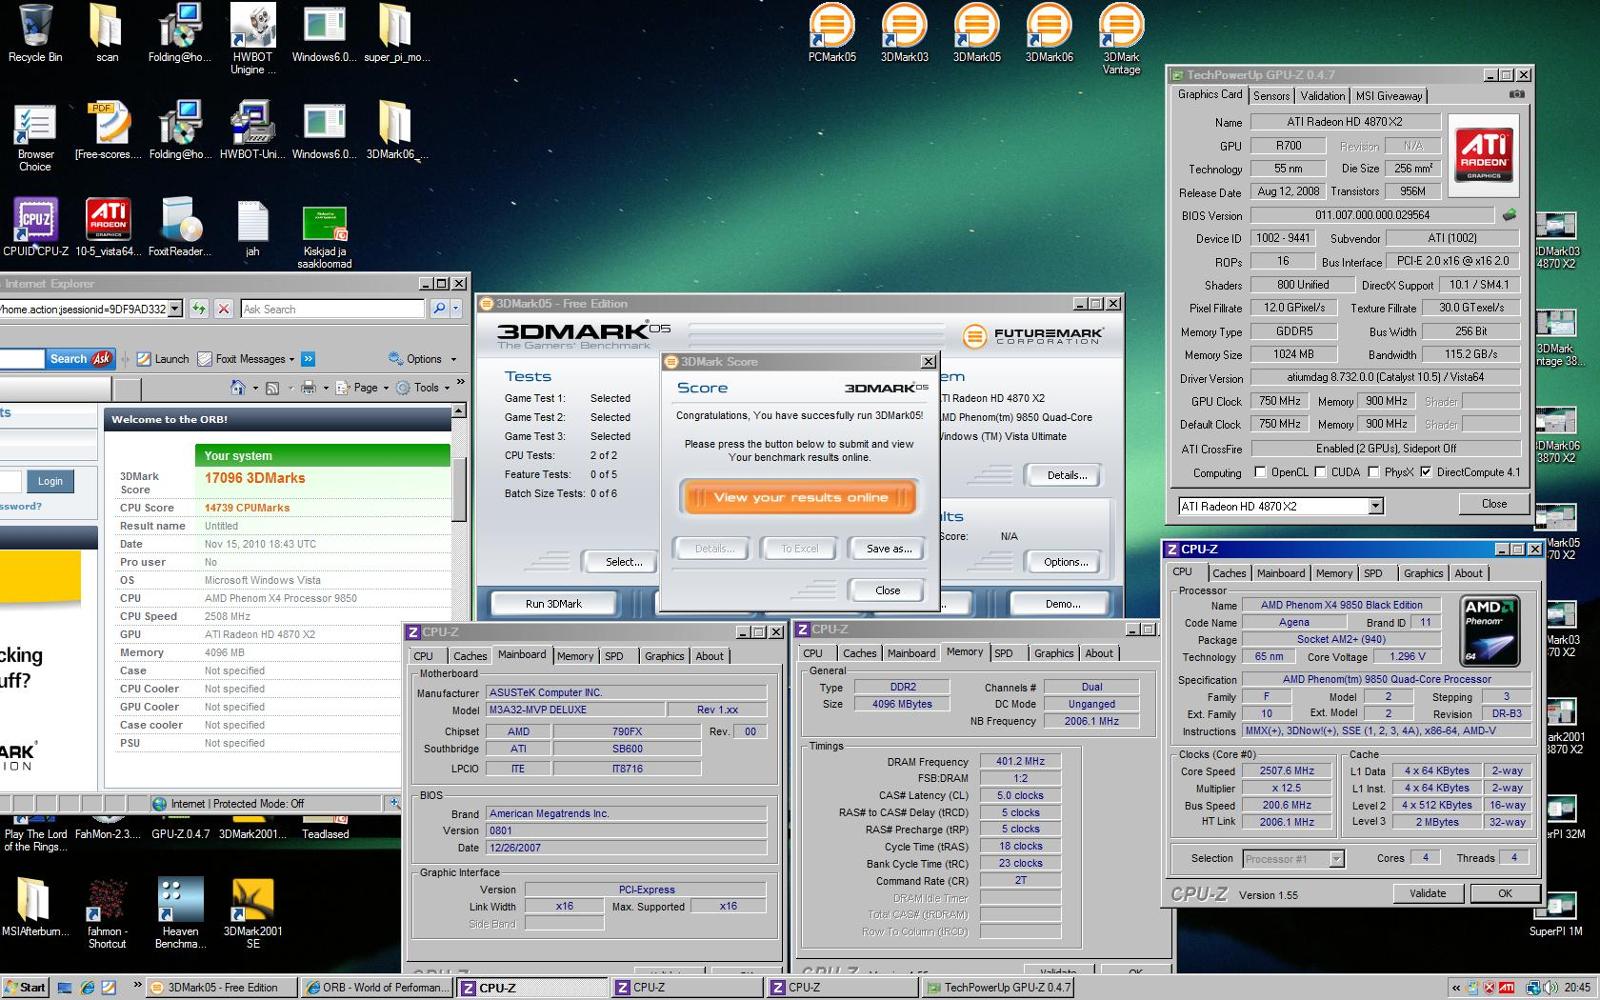Click the Internet Explorer refresh icon
1600x1000 pixels.
coord(199,309)
